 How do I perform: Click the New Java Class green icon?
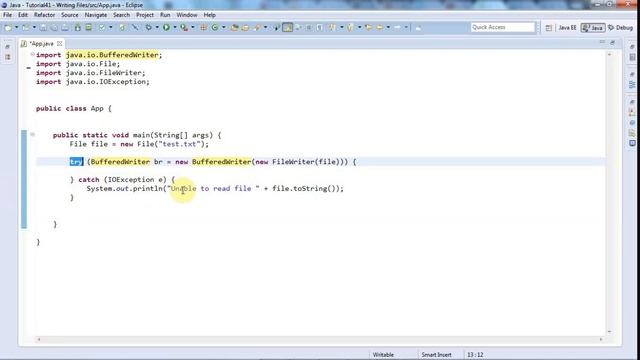(x=215, y=28)
